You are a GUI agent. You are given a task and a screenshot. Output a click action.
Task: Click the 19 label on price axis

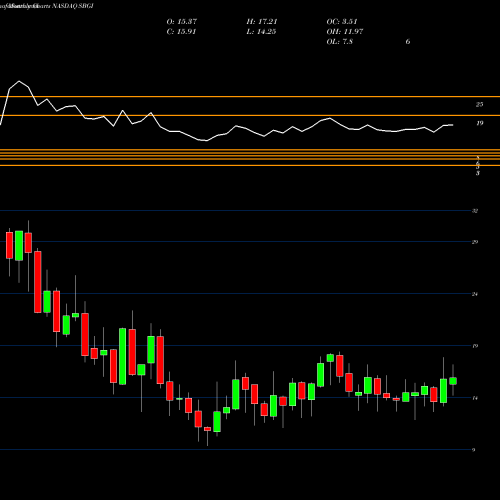coord(475,346)
